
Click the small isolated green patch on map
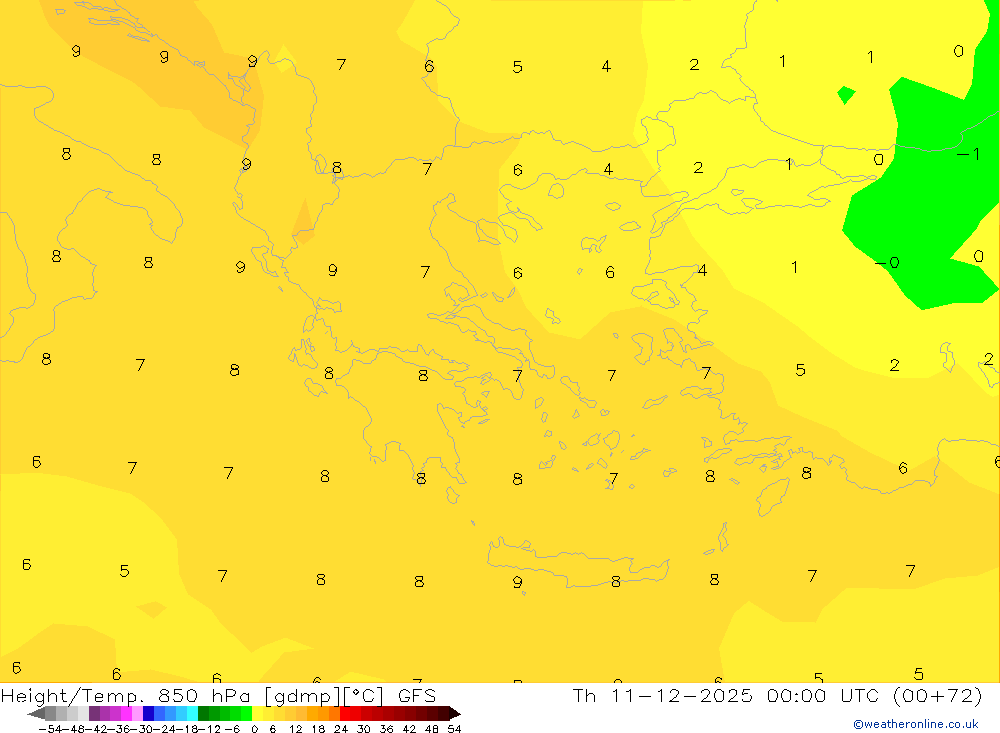846,94
